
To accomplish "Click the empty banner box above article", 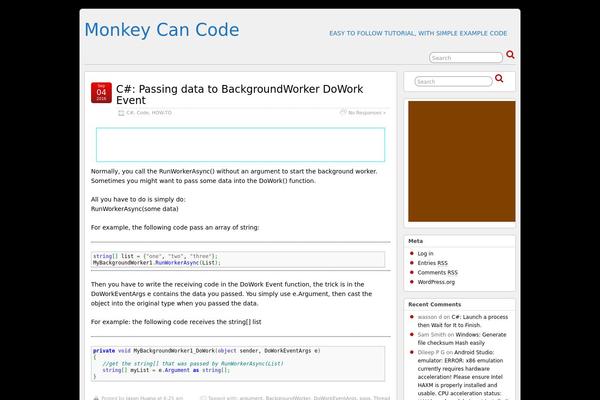I will pyautogui.click(x=240, y=145).
